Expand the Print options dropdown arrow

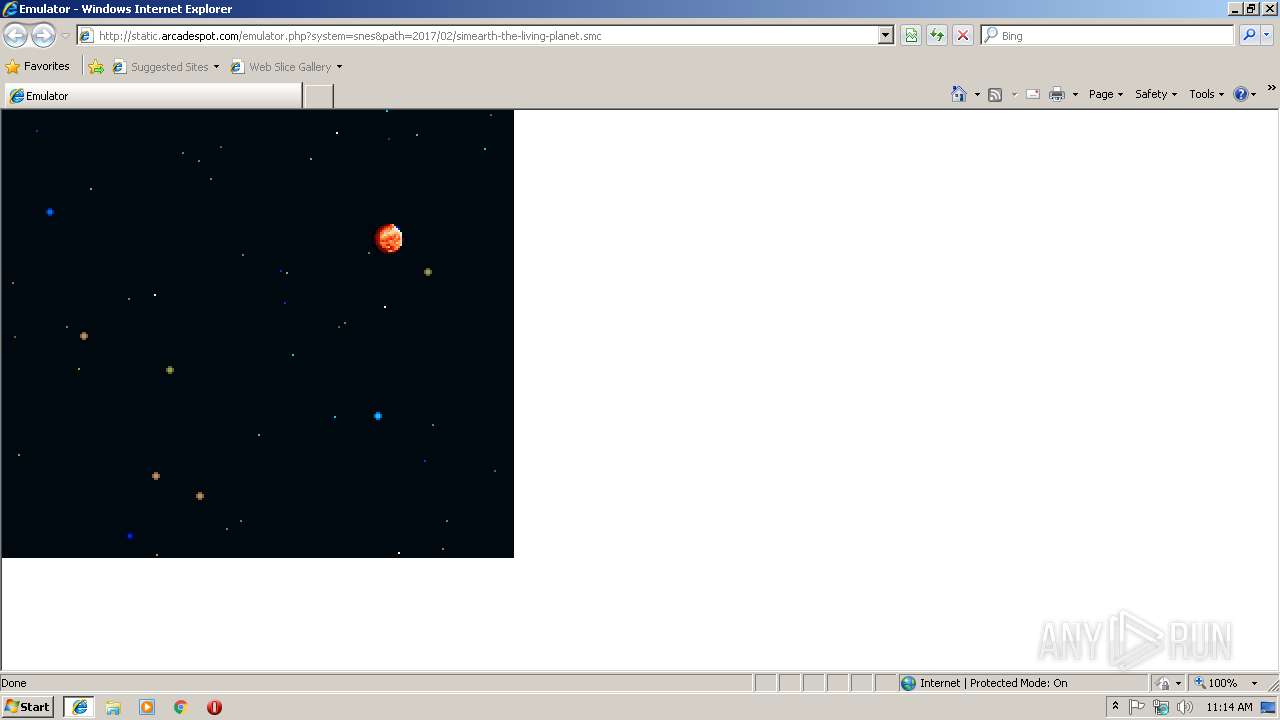pos(1075,94)
